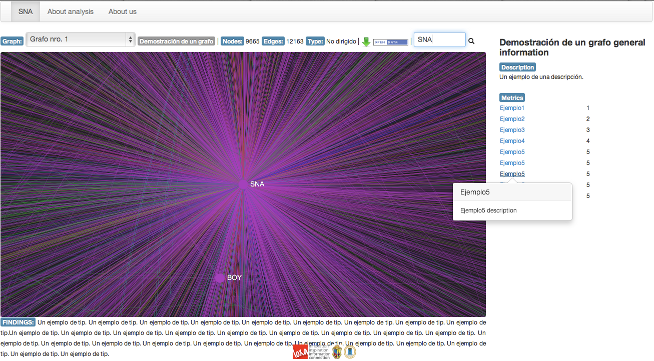Click inside the SNA search field
Image resolution: width=654 pixels, height=361 pixels.
click(x=440, y=40)
